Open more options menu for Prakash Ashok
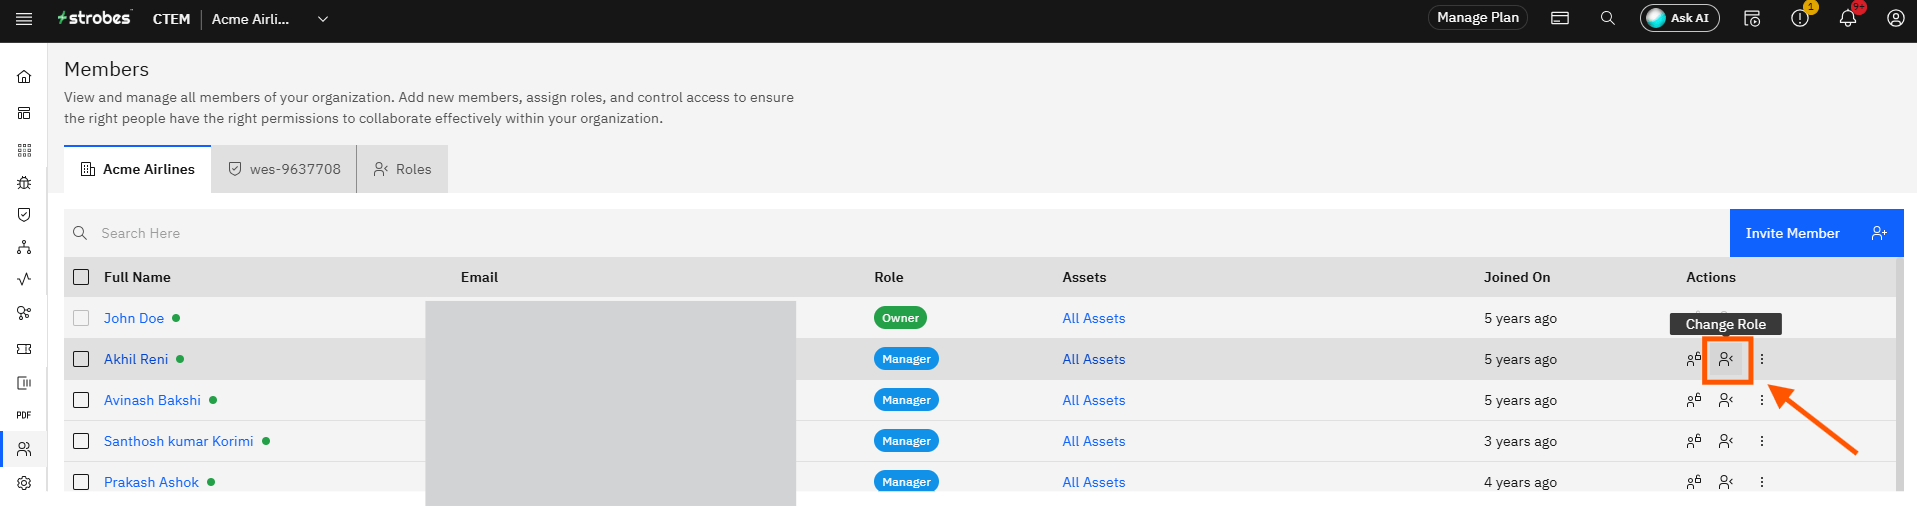Image resolution: width=1917 pixels, height=507 pixels. [1762, 482]
